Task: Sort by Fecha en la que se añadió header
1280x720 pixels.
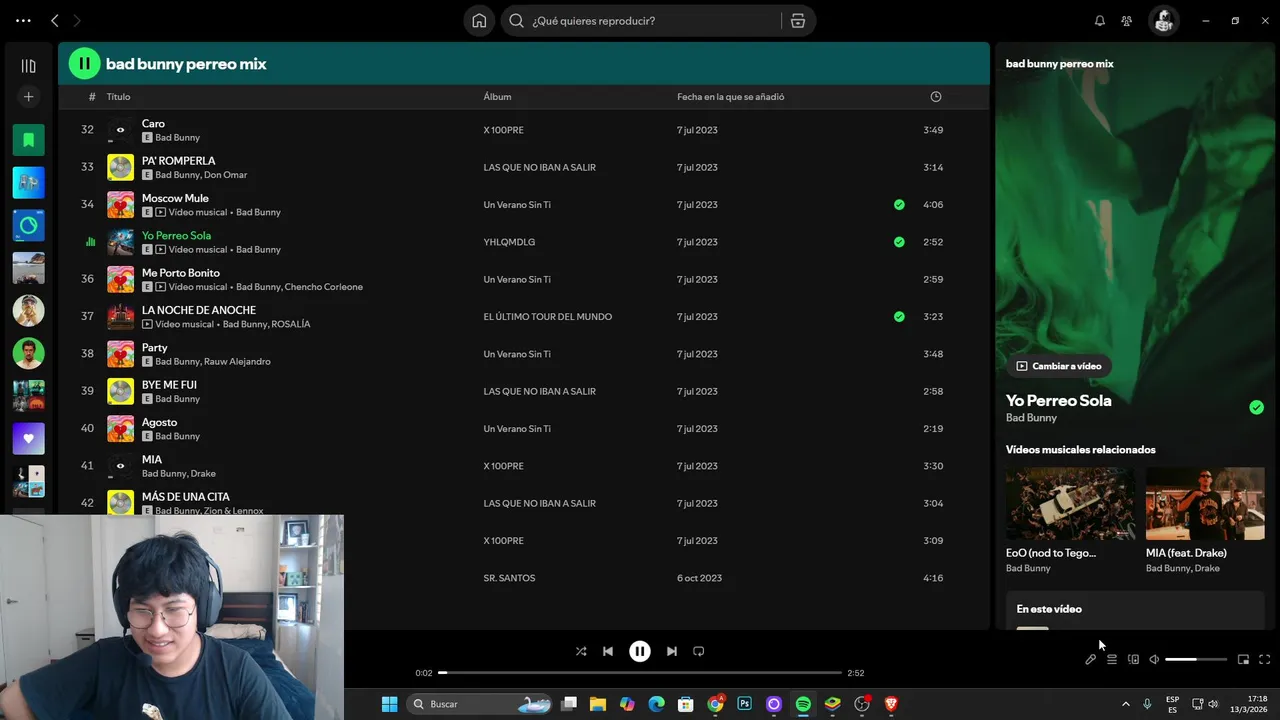Action: 730,97
